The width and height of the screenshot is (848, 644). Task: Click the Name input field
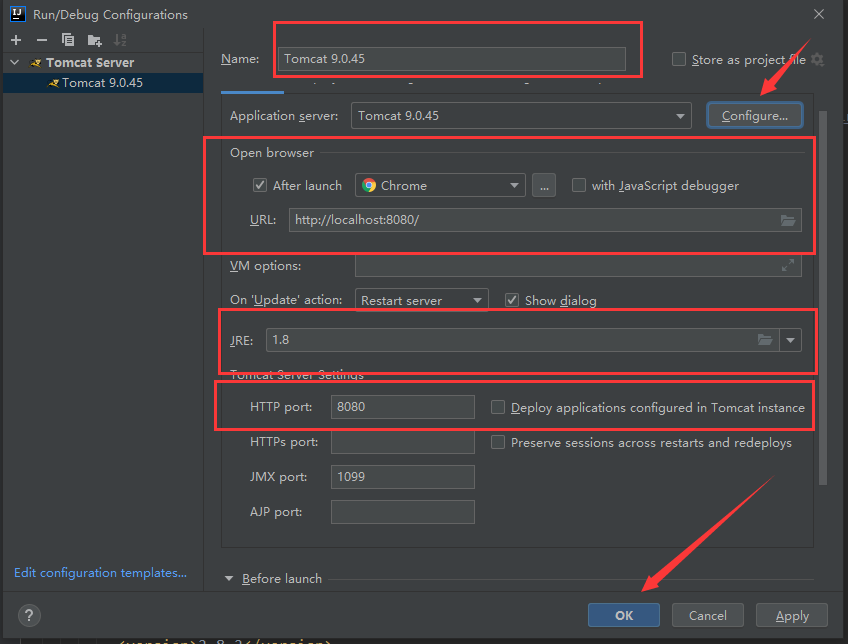tap(452, 59)
